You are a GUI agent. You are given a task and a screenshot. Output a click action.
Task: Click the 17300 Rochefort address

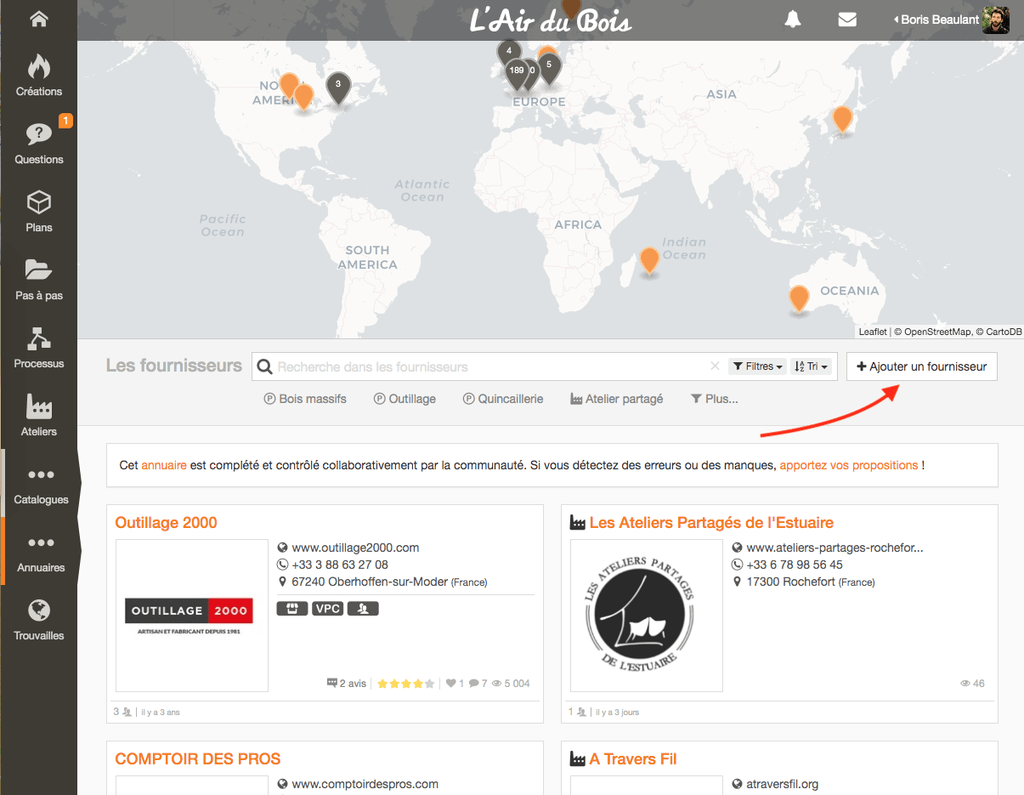810,581
